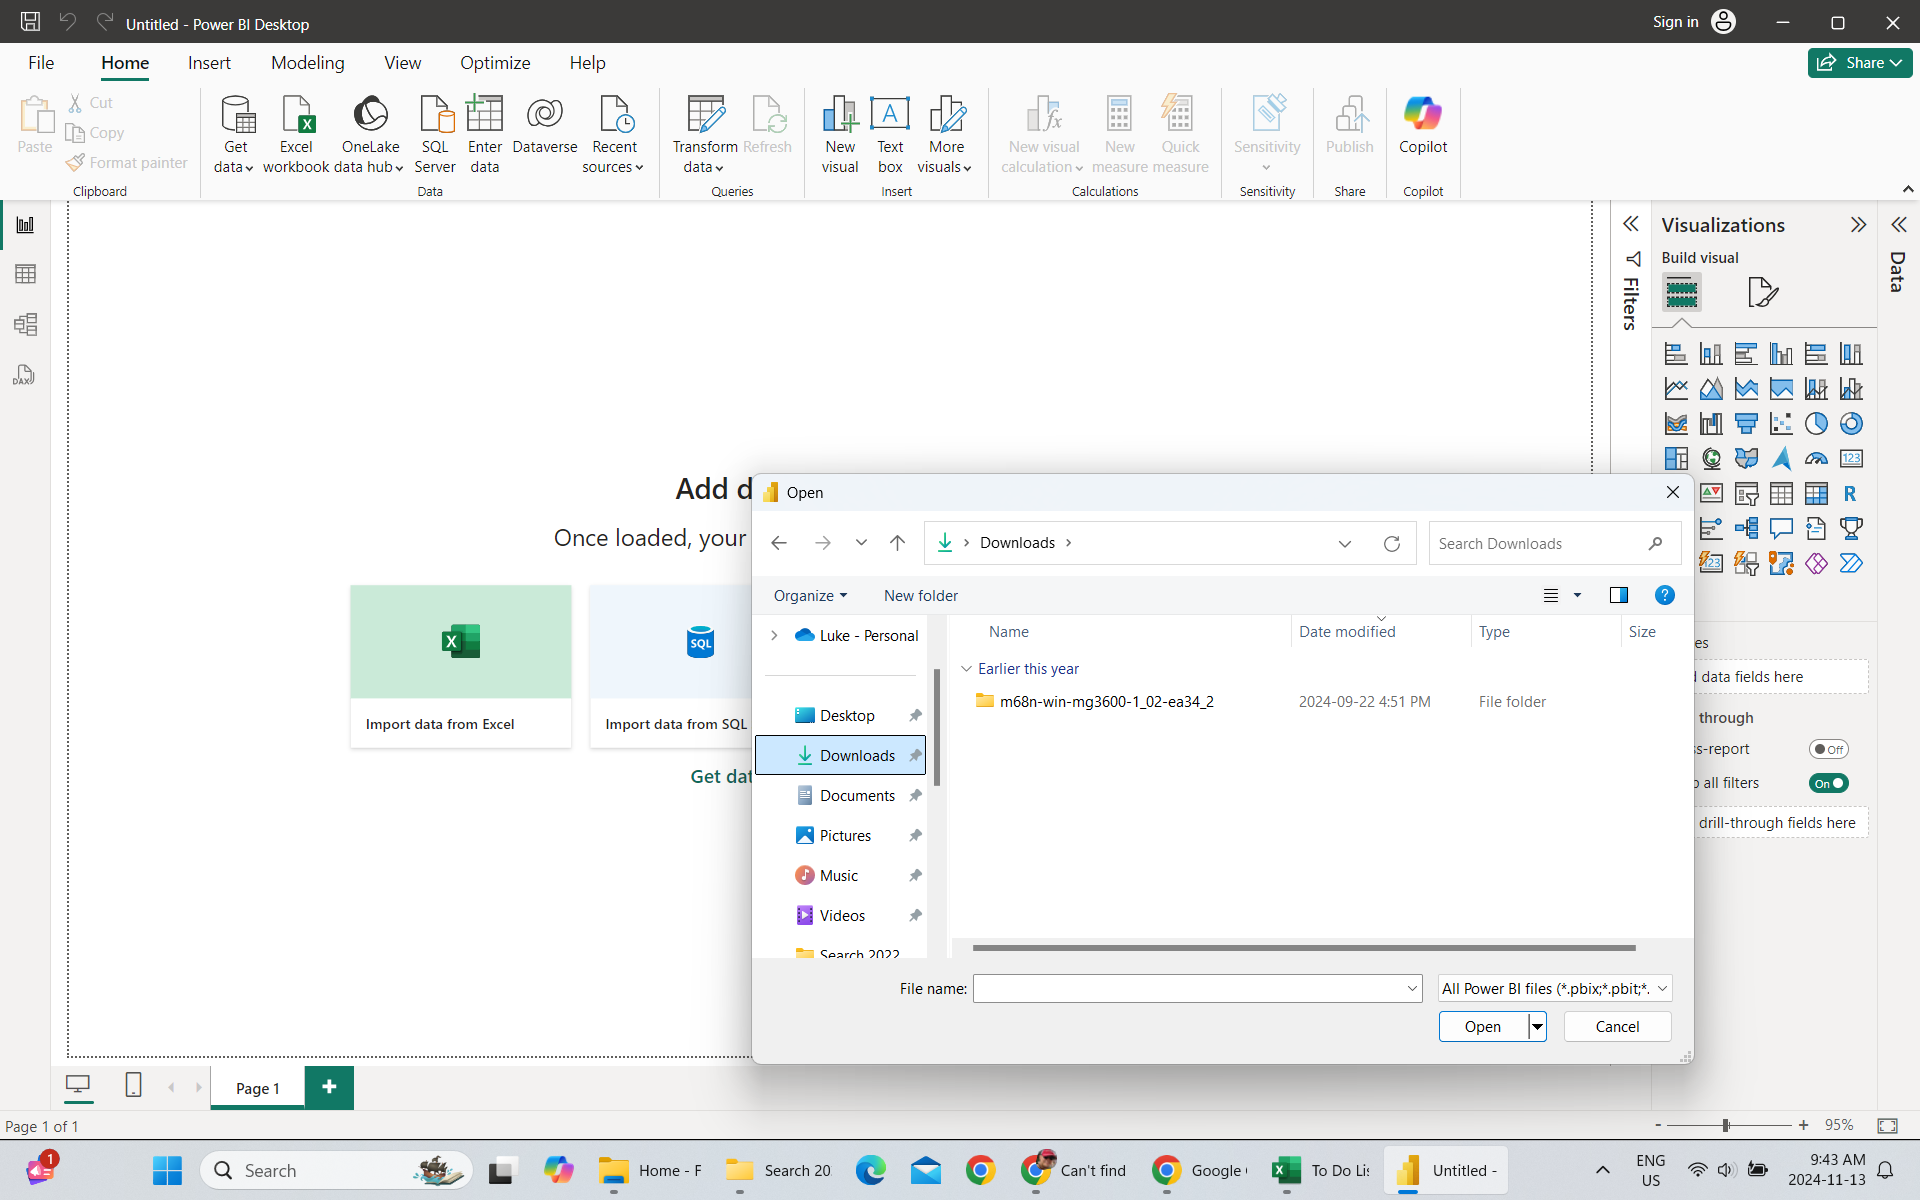This screenshot has height=1200, width=1920.
Task: Turn on cross-report toggle
Action: (1828, 749)
